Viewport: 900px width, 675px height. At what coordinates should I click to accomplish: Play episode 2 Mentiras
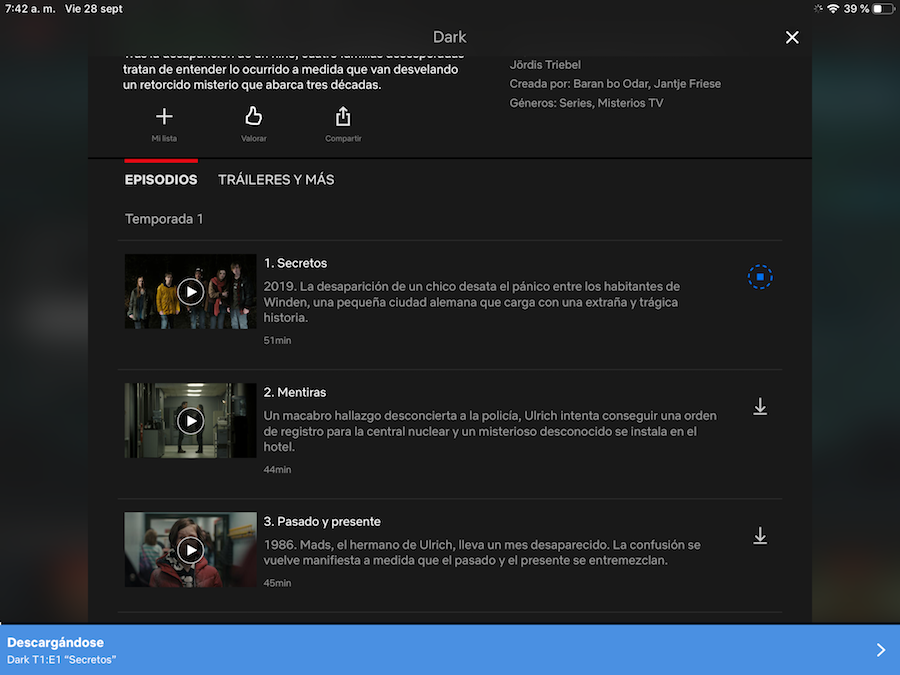coord(190,421)
